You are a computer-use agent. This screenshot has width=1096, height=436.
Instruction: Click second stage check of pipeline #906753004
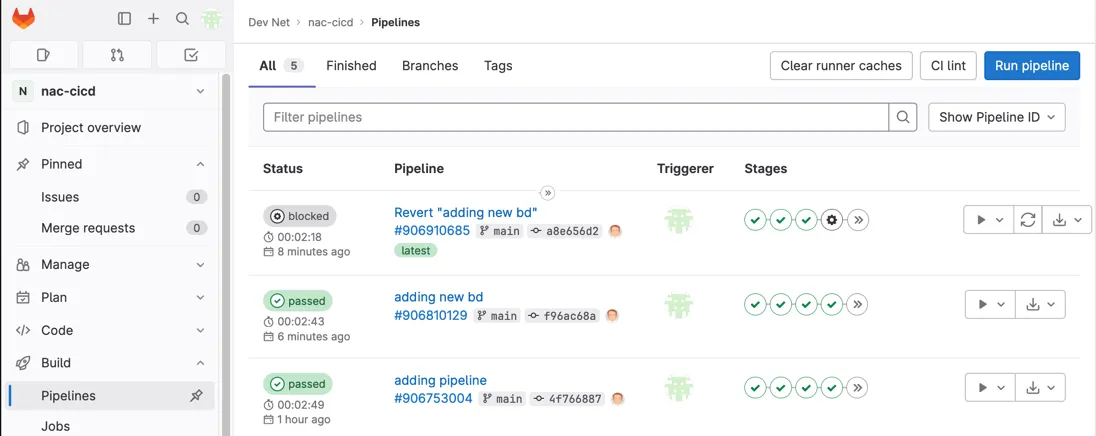781,387
